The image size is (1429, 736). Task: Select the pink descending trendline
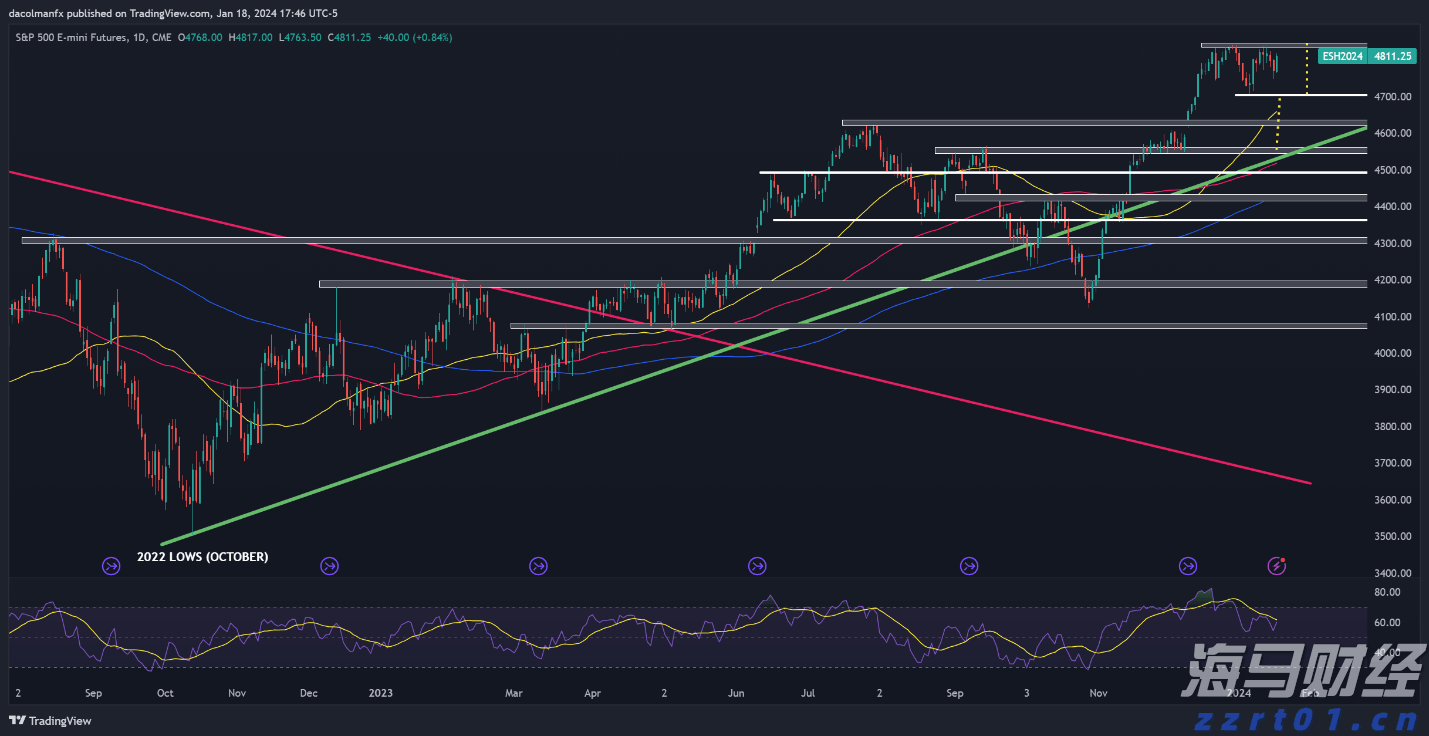(900, 390)
